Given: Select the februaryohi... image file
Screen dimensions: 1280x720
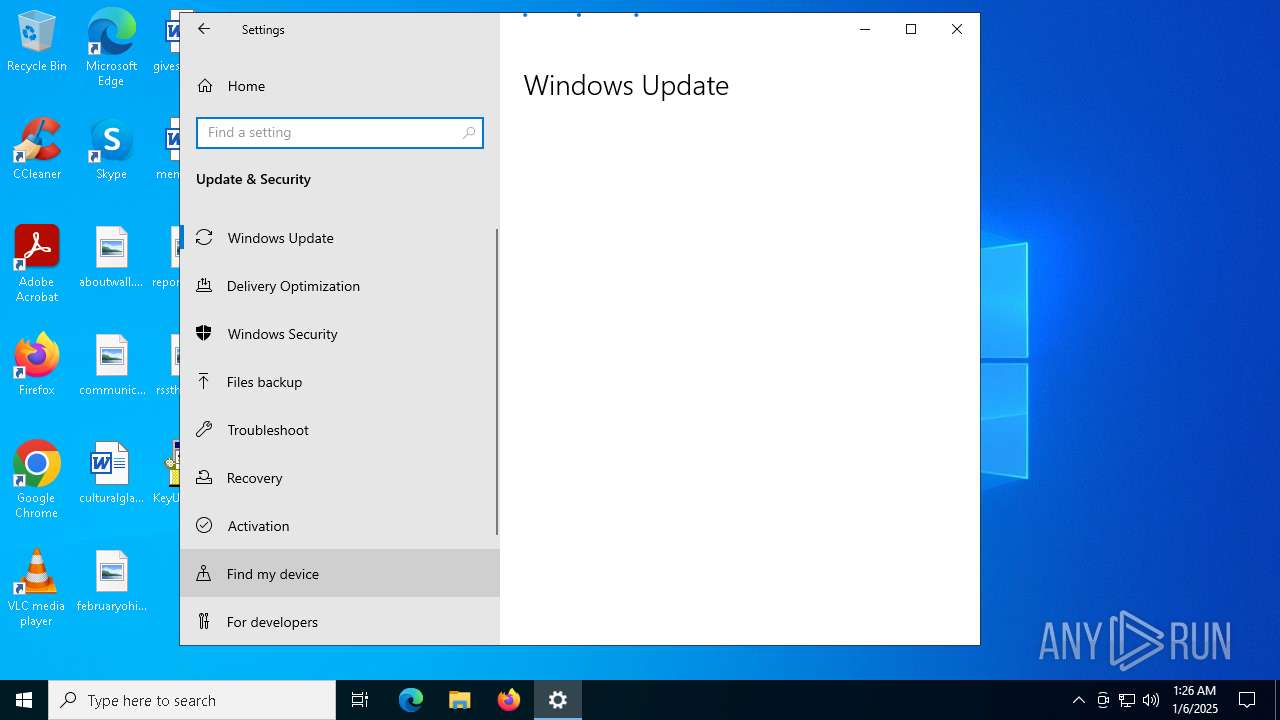Looking at the screenshot, I should coord(111,582).
